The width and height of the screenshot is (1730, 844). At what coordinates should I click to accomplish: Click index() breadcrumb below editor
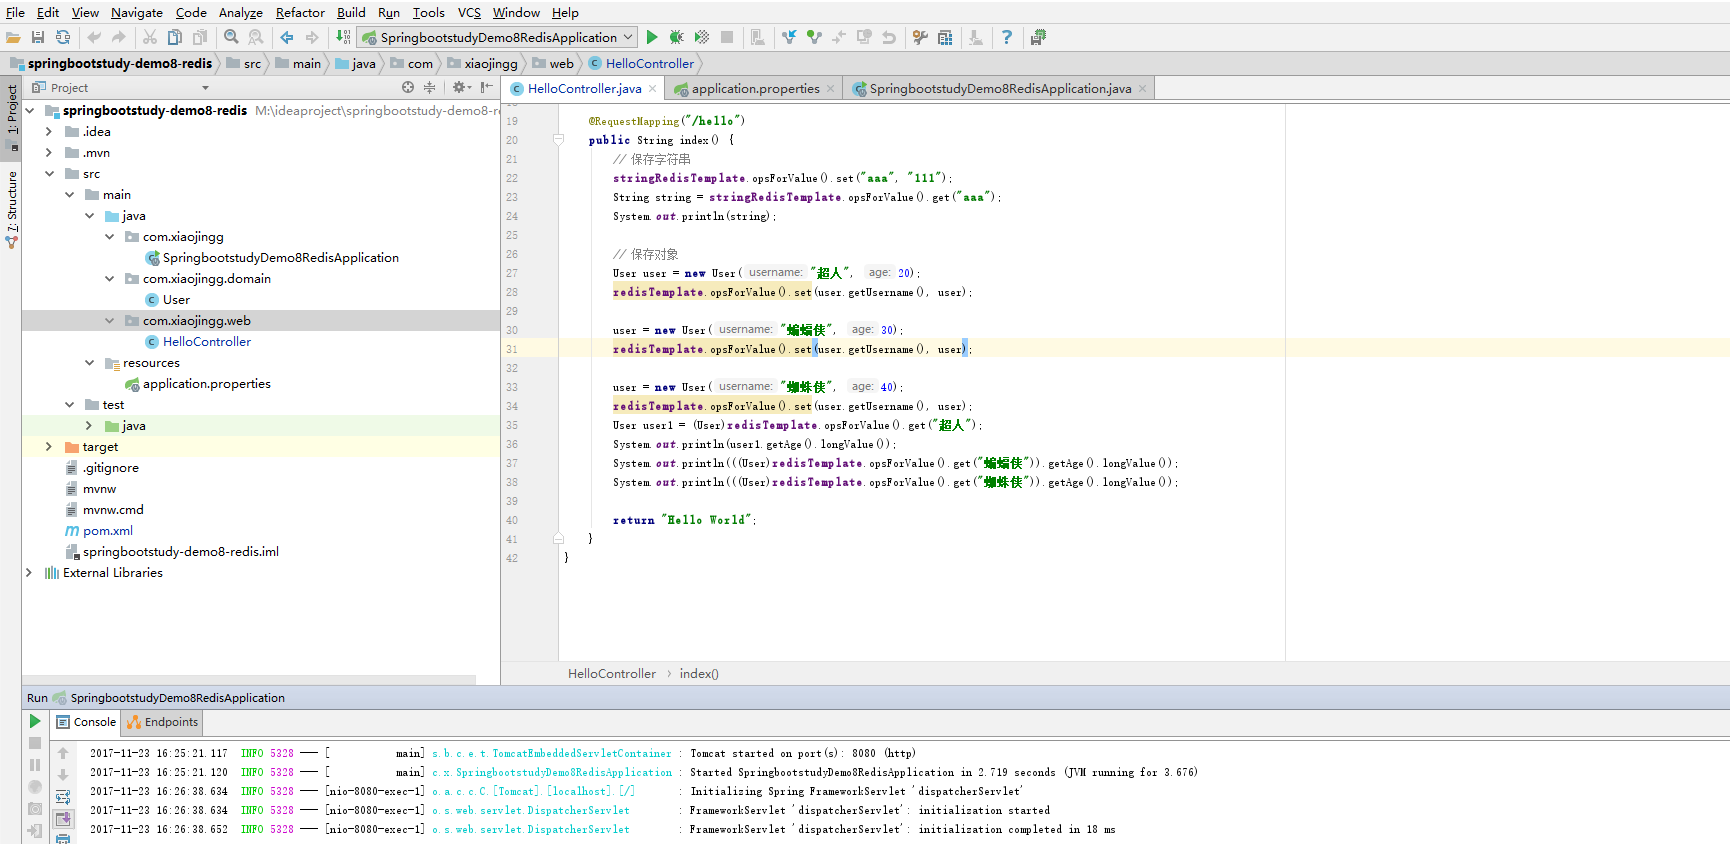699,673
